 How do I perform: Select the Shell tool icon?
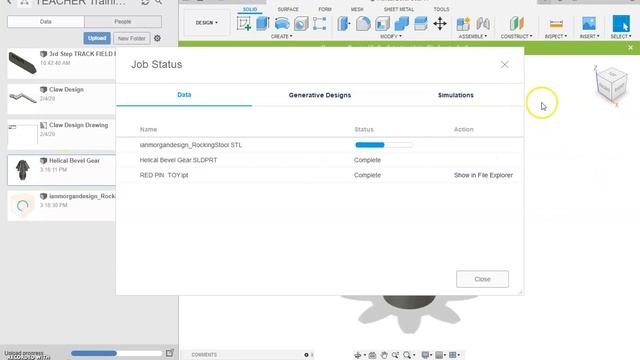(382, 24)
